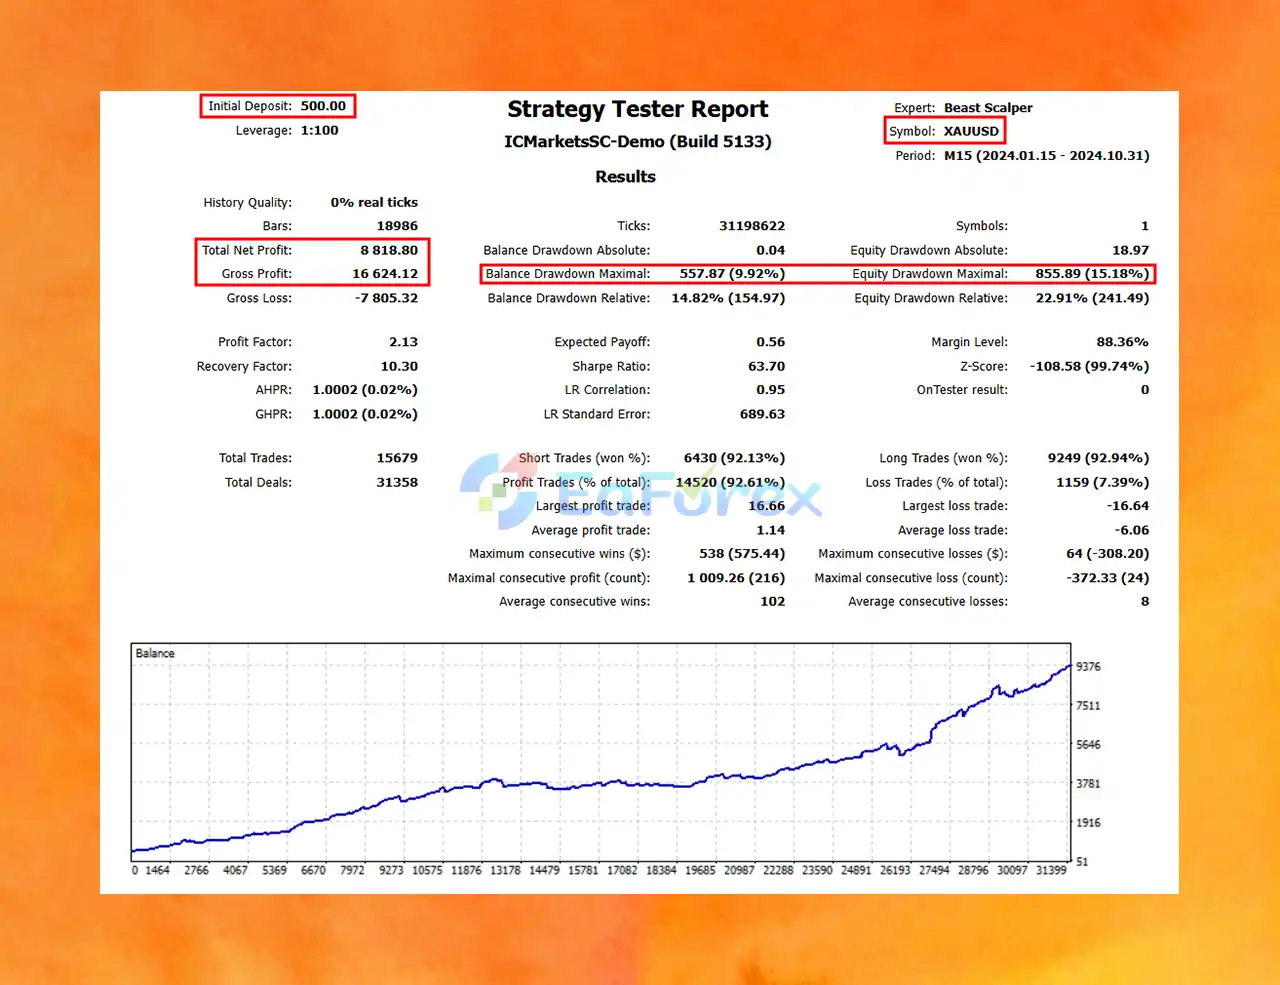The image size is (1280, 985).
Task: Click the Symbols count value 1
Action: [1145, 226]
